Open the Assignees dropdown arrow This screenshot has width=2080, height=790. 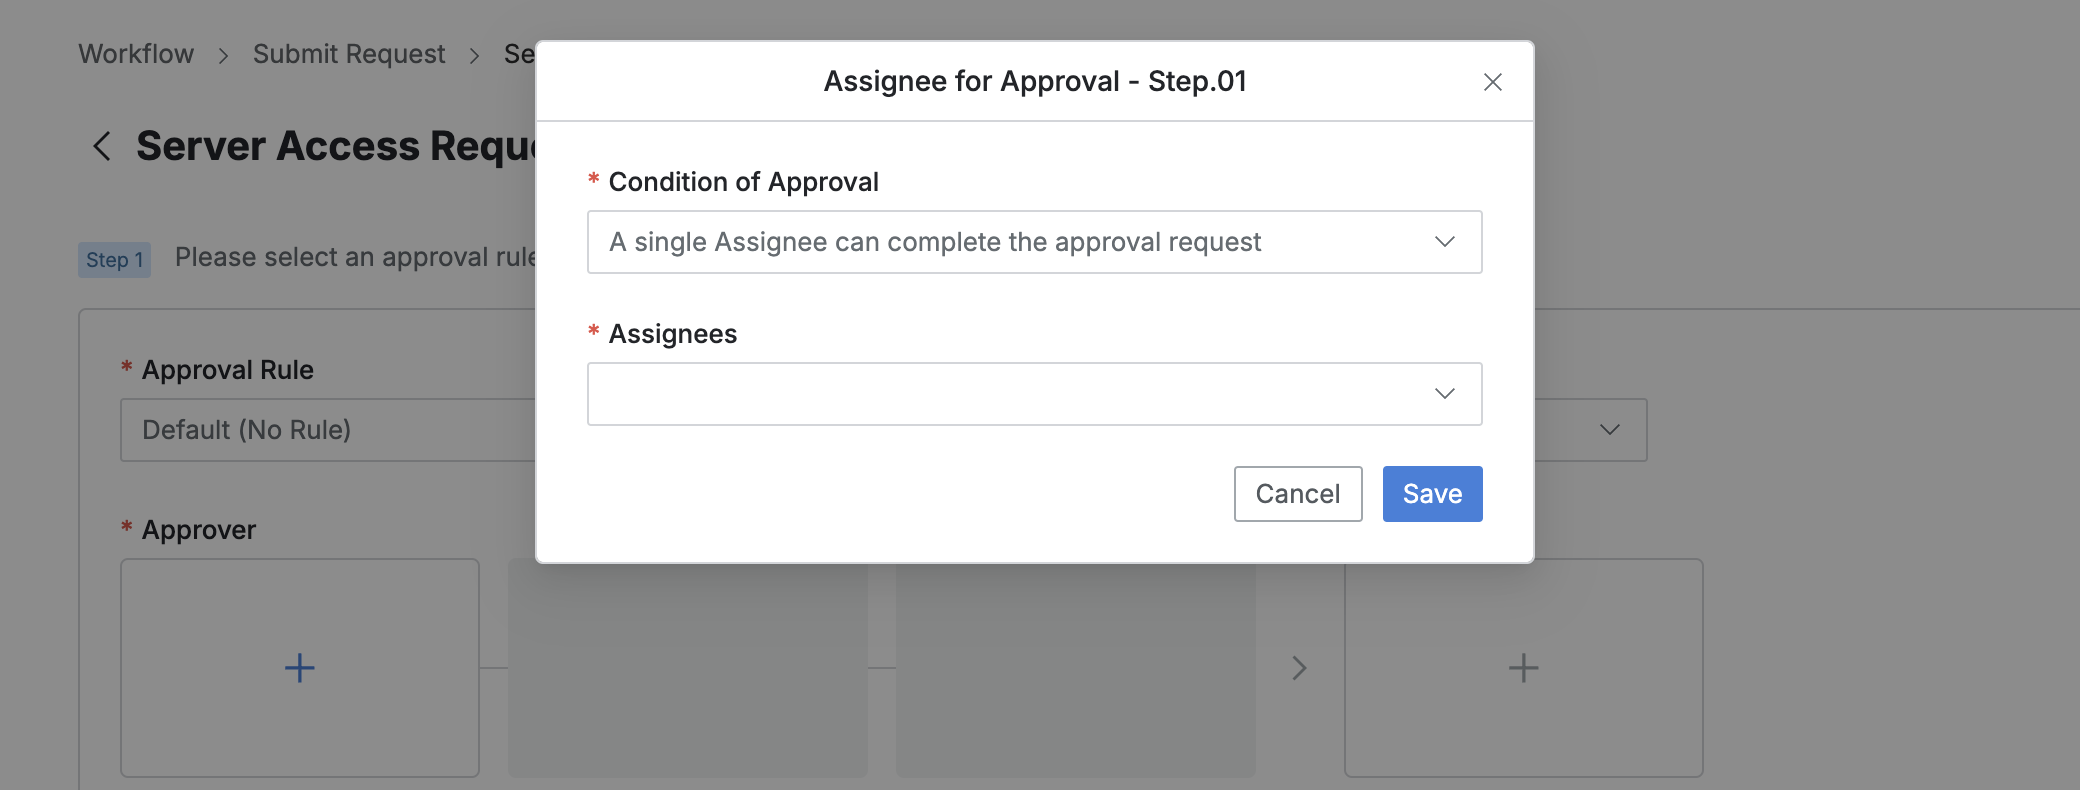click(1444, 394)
